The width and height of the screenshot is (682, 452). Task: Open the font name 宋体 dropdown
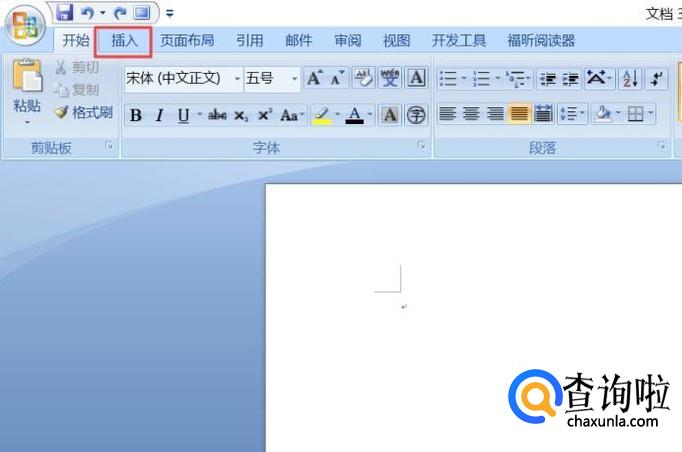click(237, 79)
